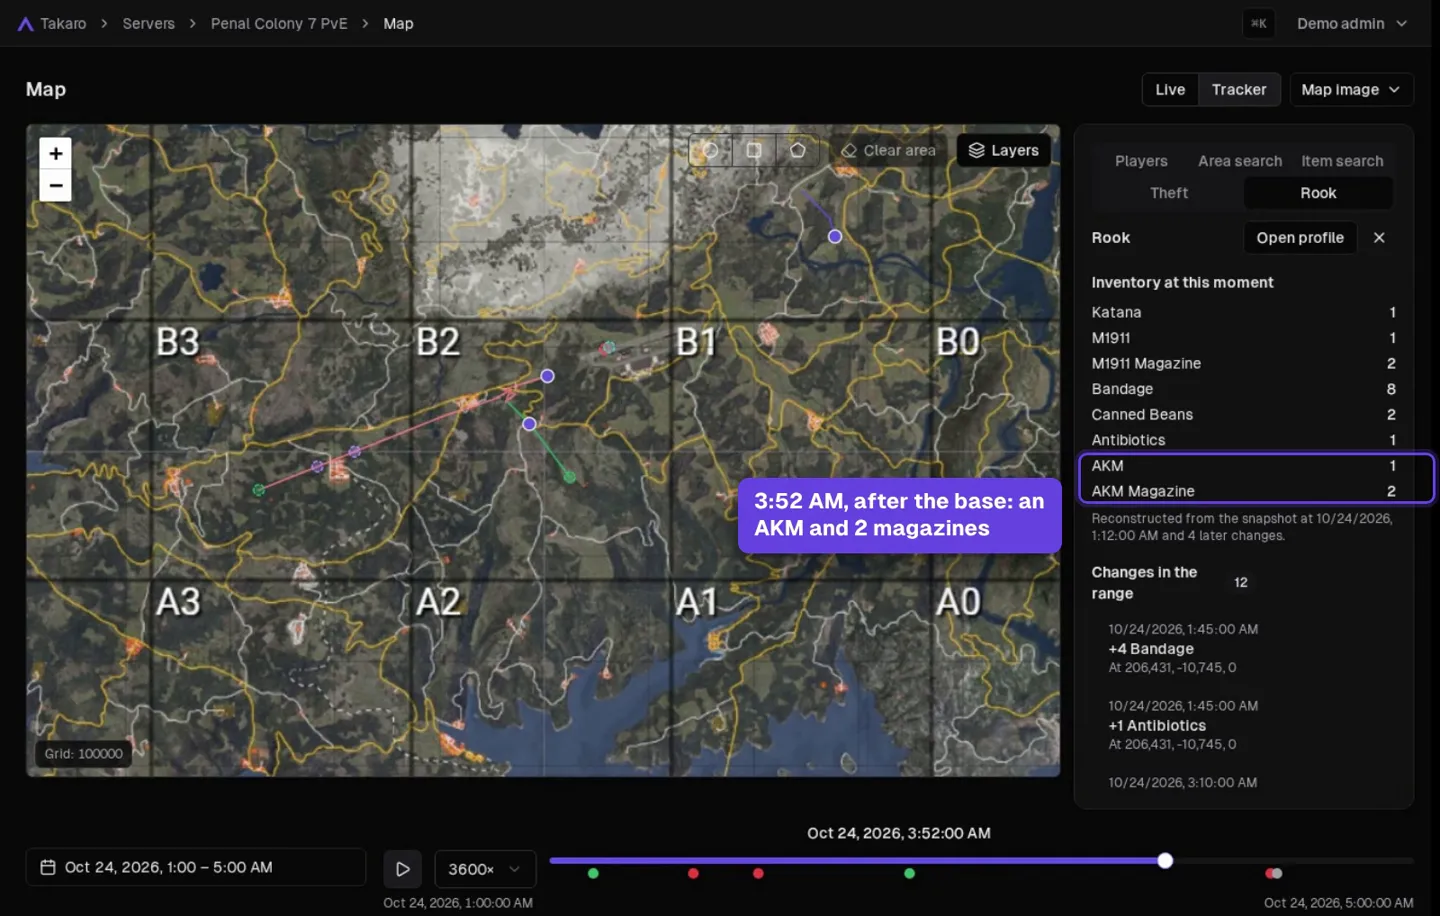Click the changes count badge 12

[x=1241, y=583]
